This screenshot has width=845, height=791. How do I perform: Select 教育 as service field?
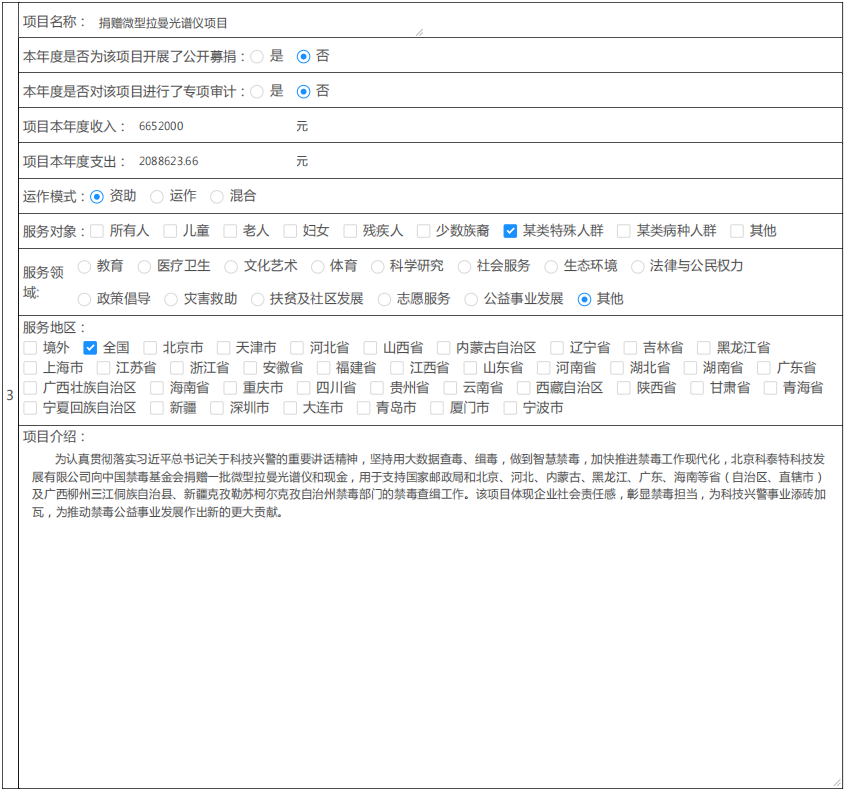[84, 267]
